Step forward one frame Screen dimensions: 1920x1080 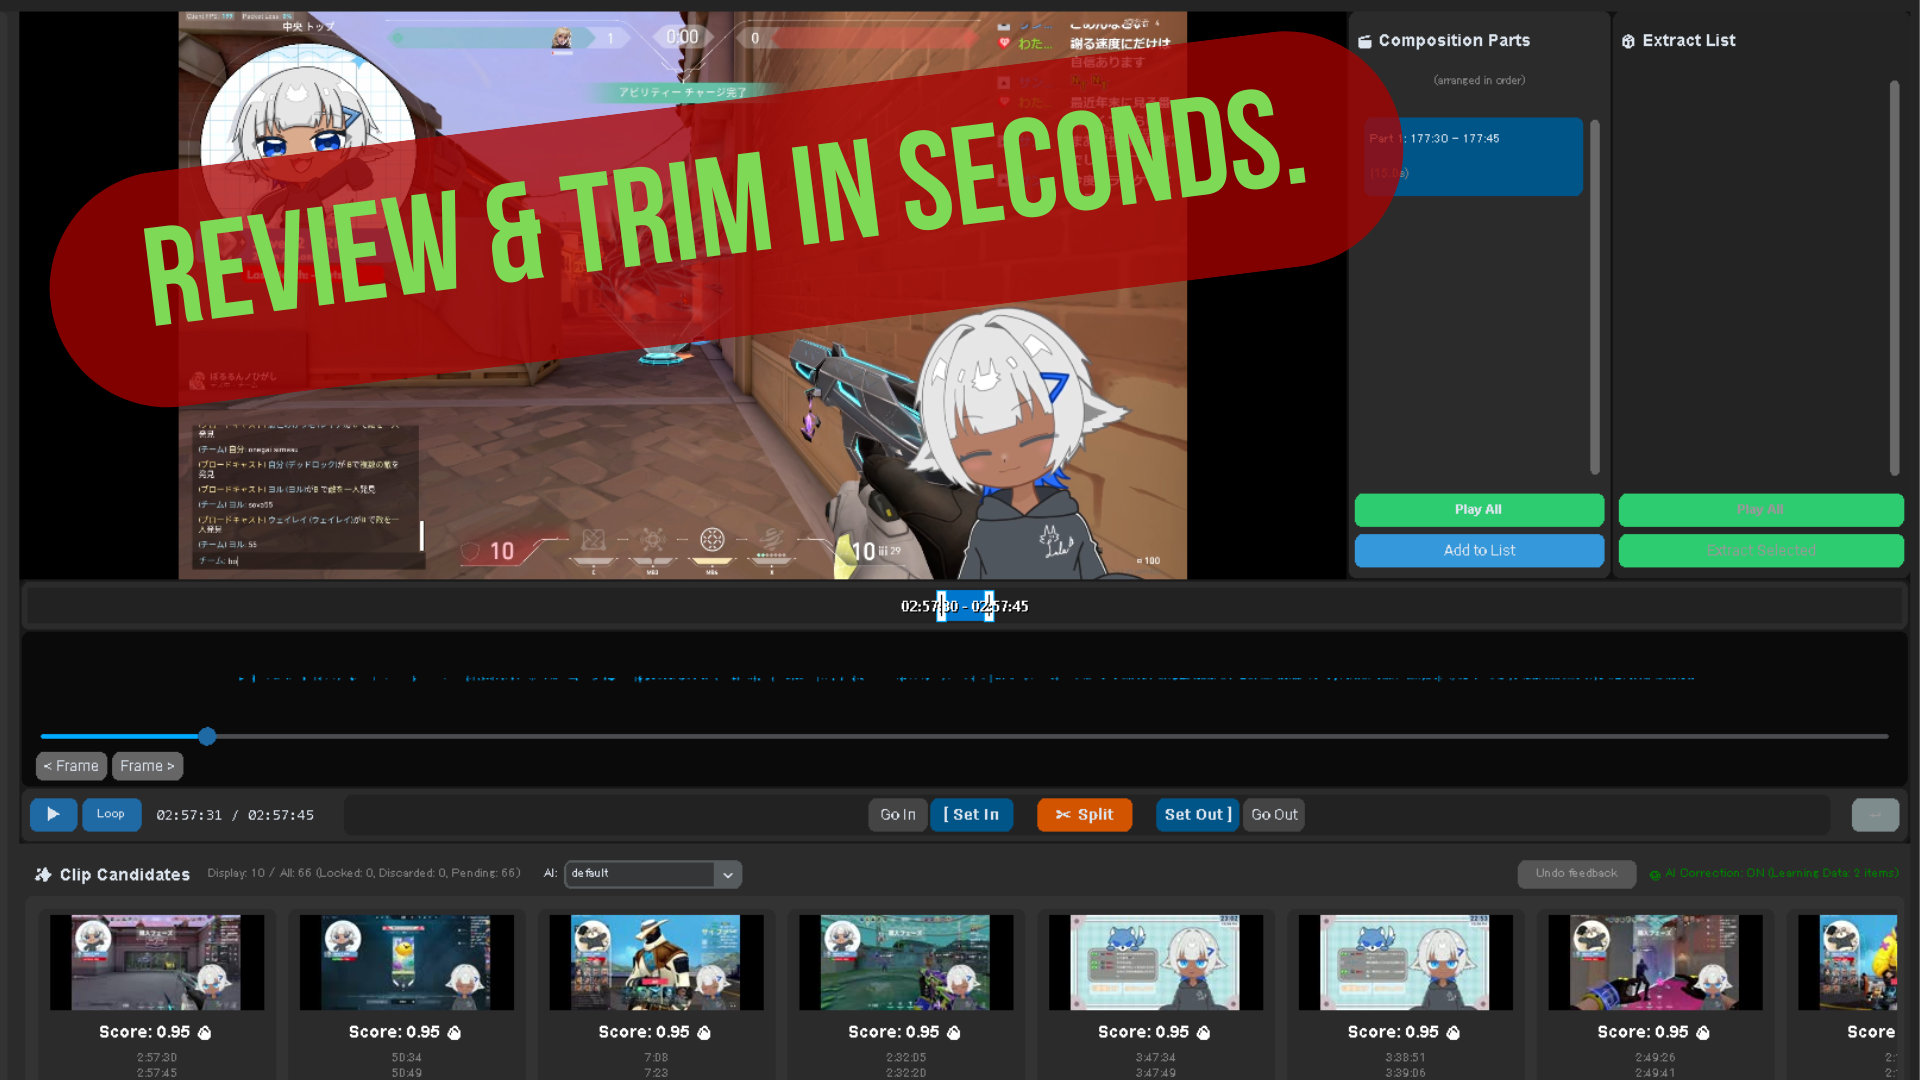point(147,766)
